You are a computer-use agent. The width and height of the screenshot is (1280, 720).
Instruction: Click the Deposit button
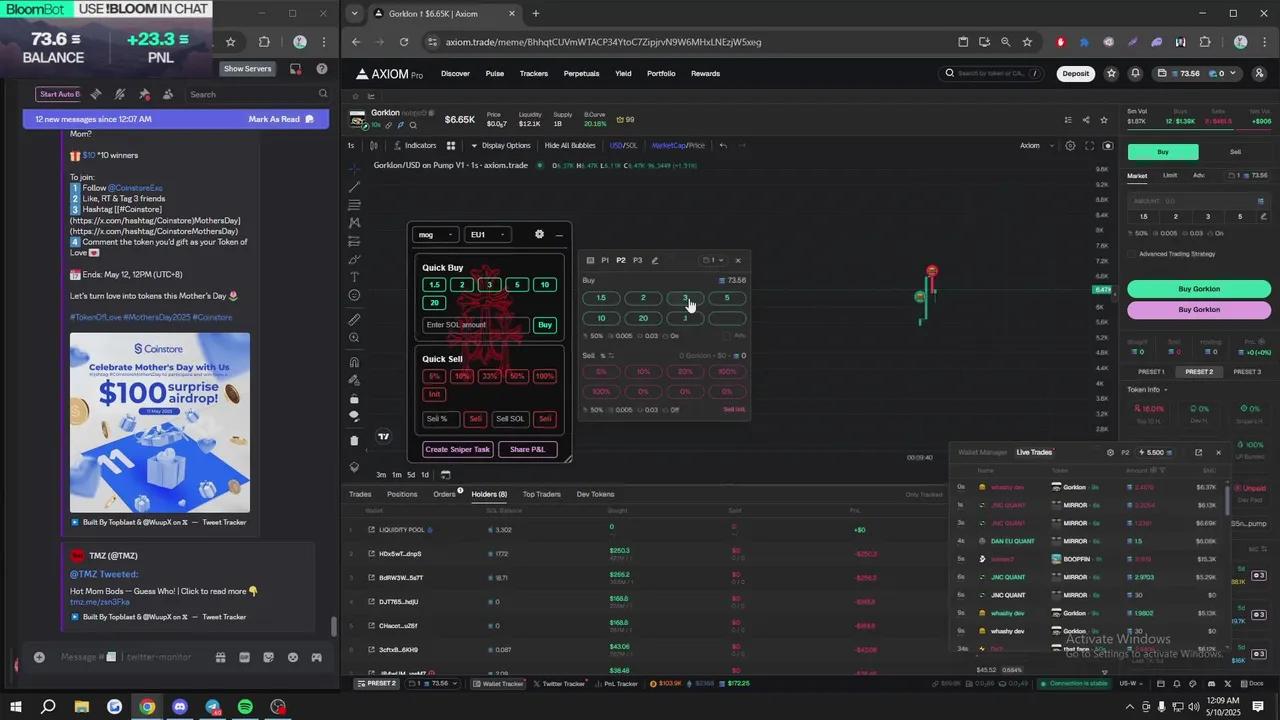point(1076,73)
